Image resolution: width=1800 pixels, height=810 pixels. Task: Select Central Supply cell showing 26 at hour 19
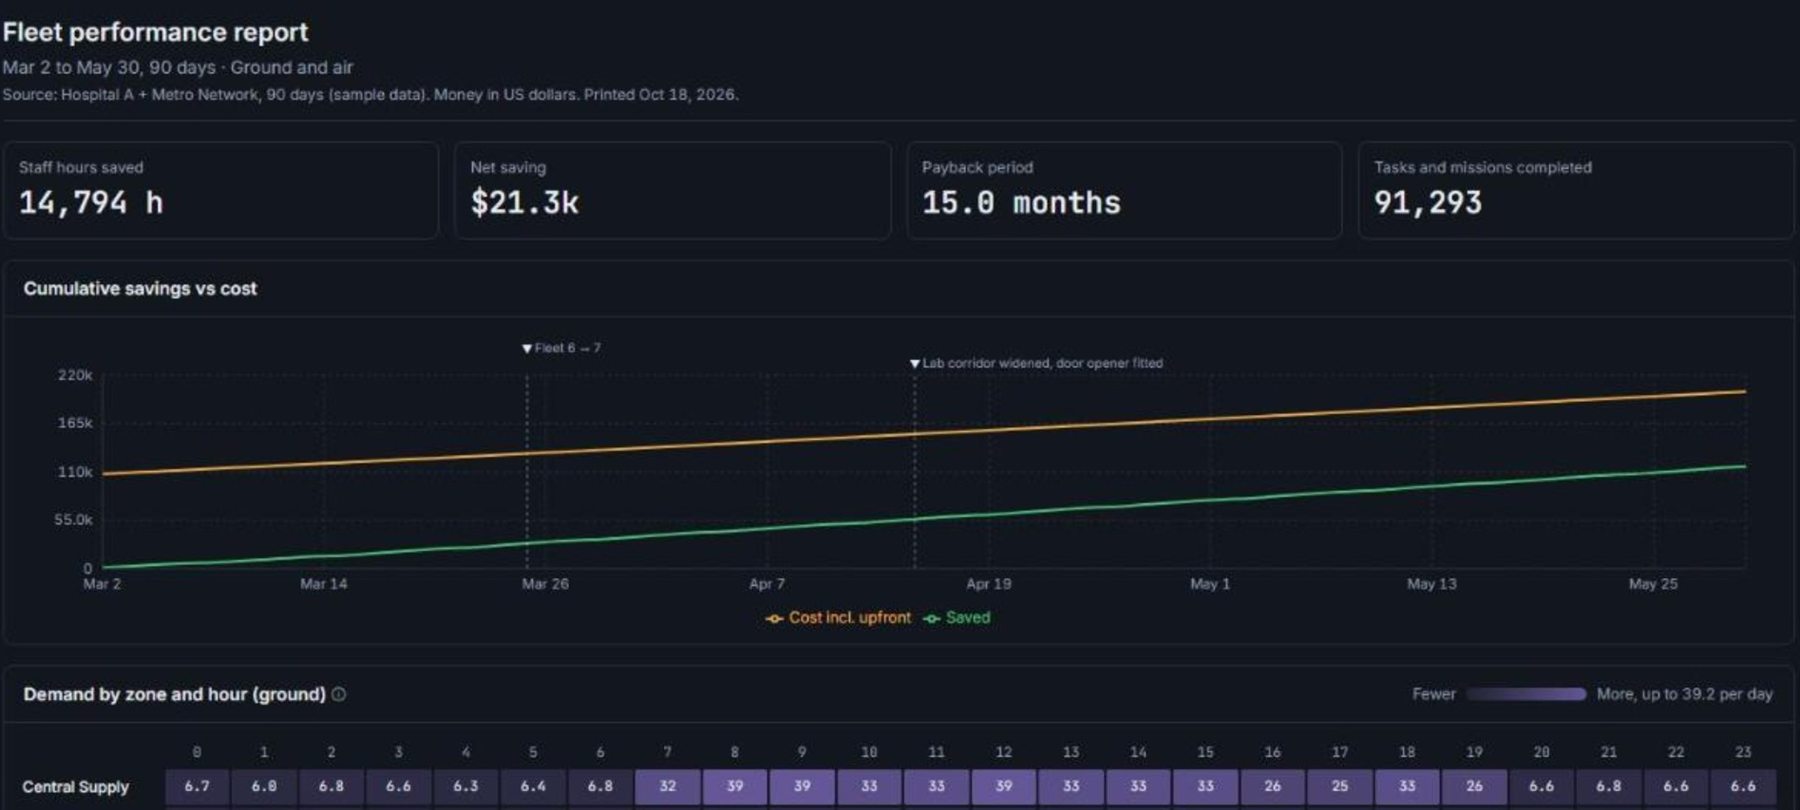click(x=1474, y=787)
